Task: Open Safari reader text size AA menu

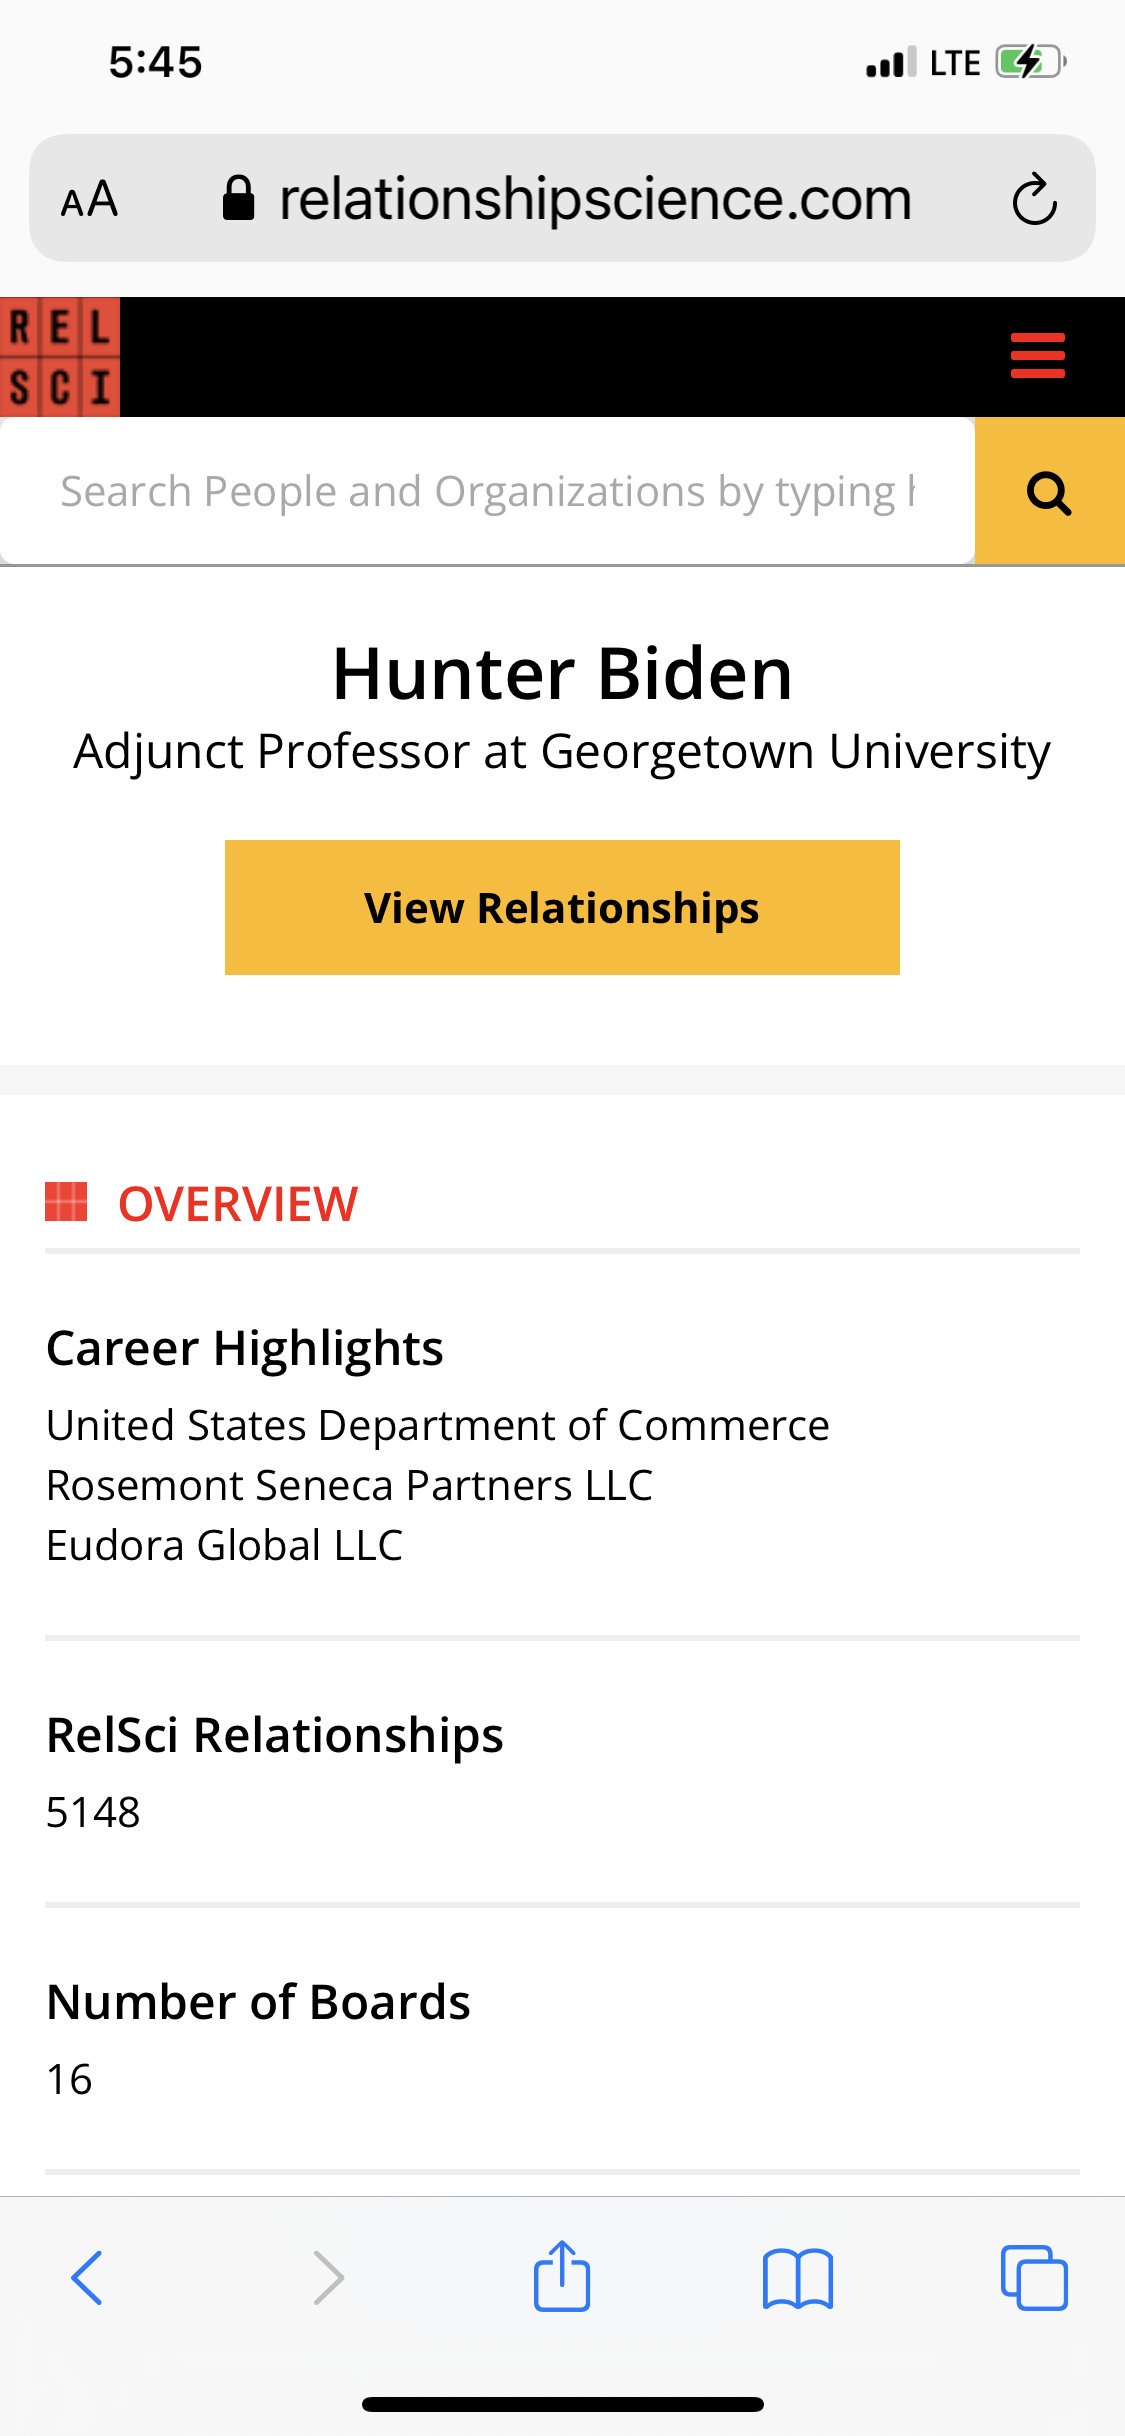Action: (x=90, y=199)
